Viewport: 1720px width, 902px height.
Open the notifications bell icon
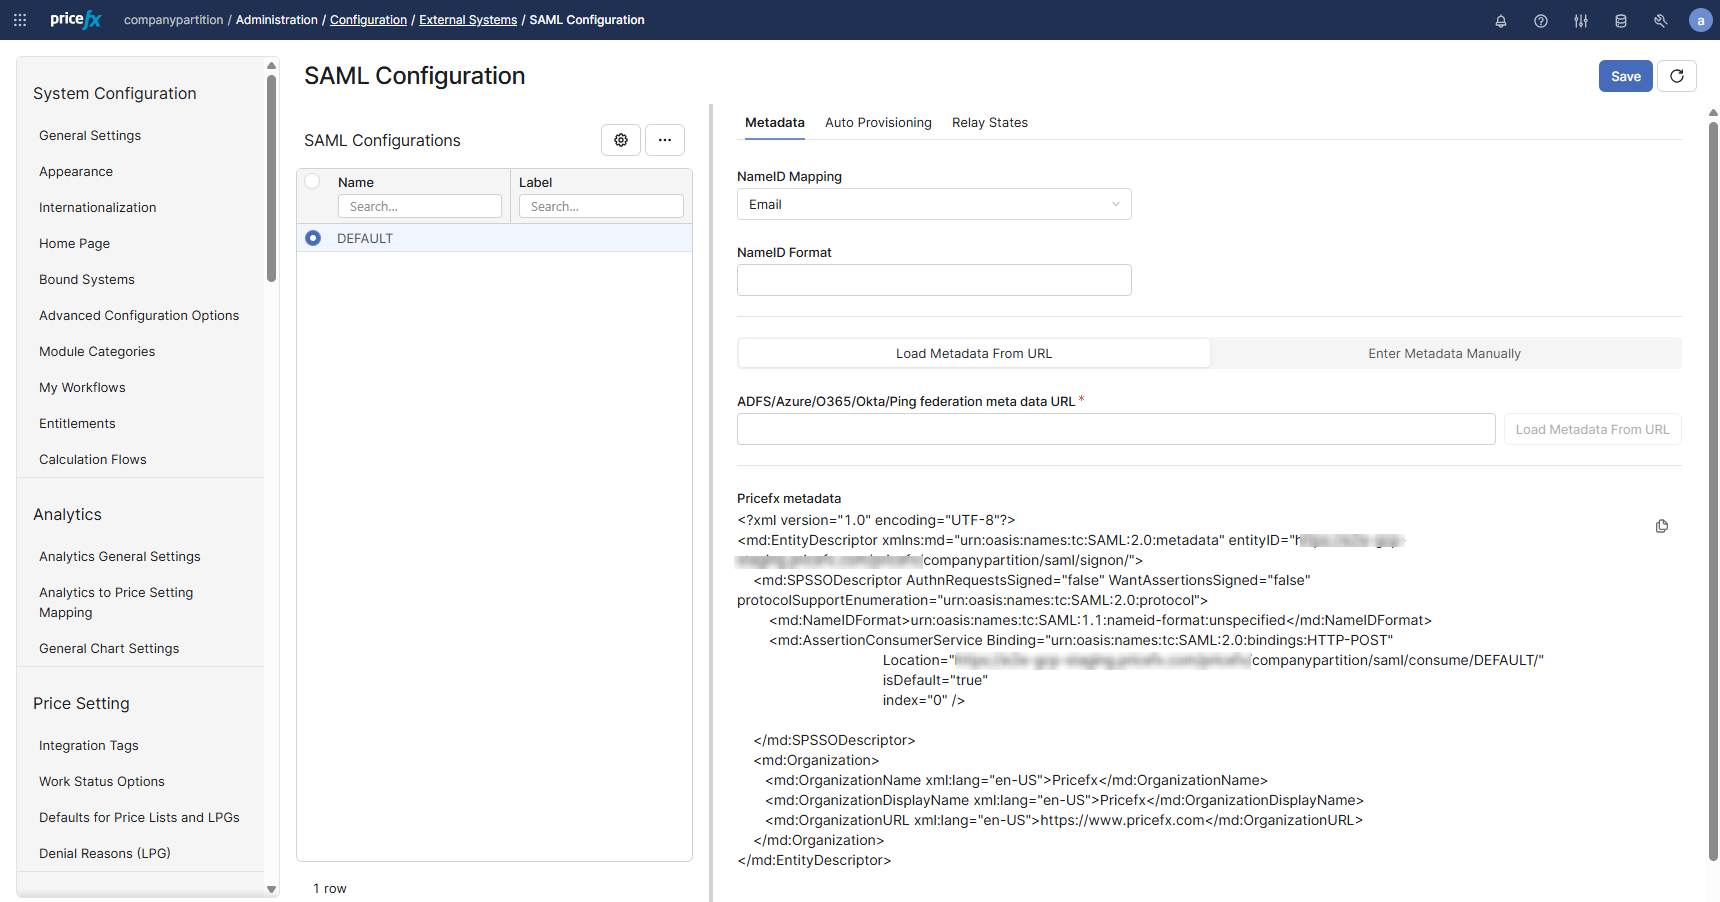click(1500, 21)
